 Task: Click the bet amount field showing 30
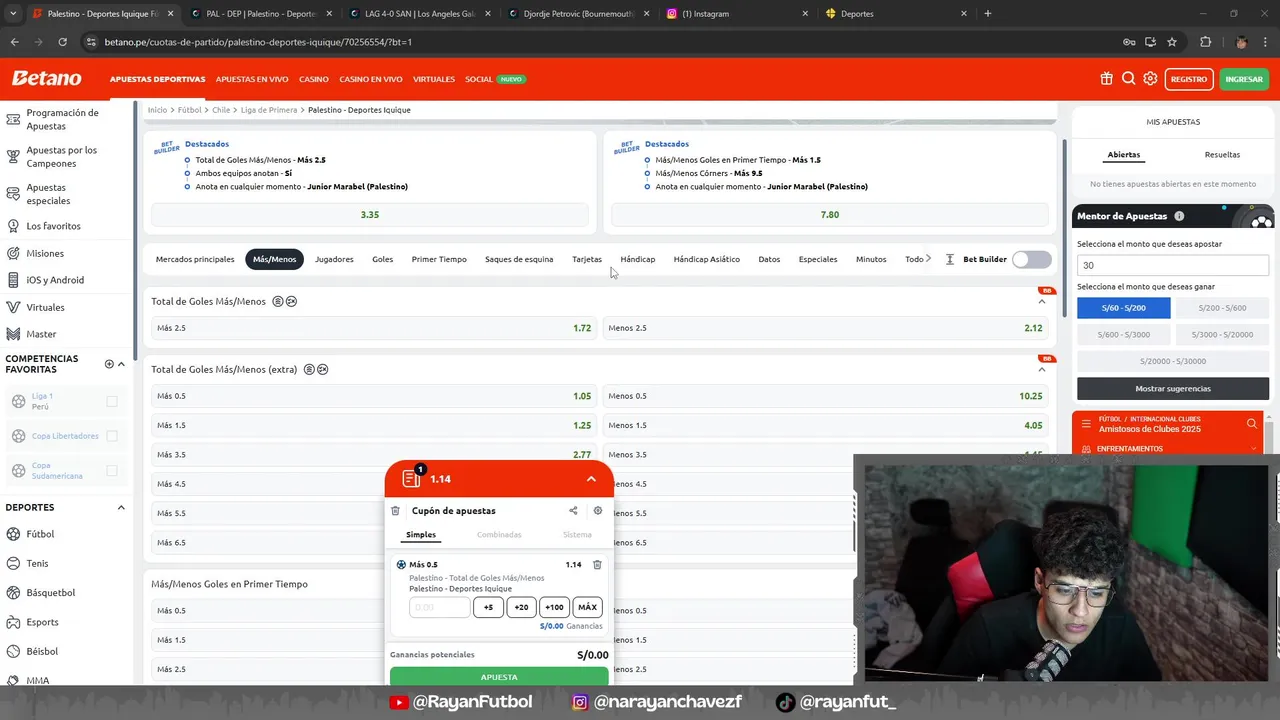click(1173, 265)
